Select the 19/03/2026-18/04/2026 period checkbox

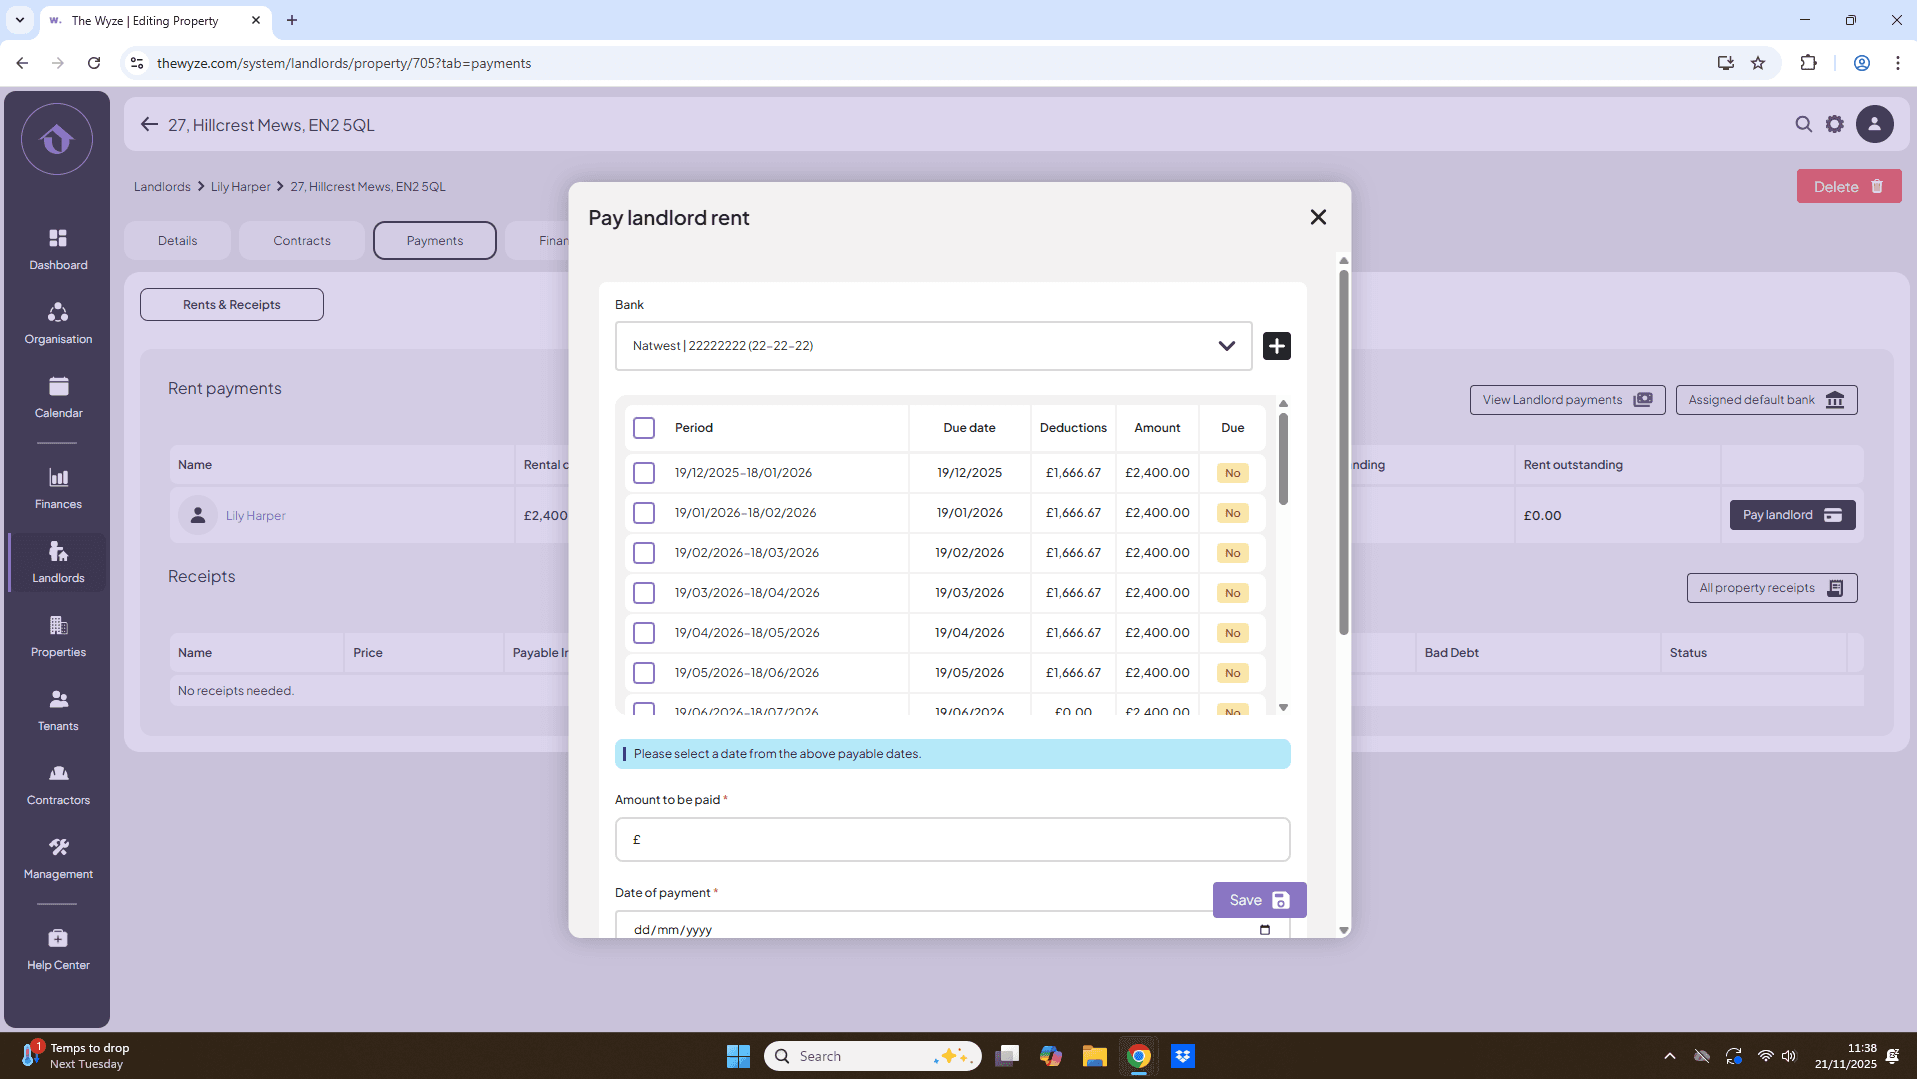click(x=644, y=593)
